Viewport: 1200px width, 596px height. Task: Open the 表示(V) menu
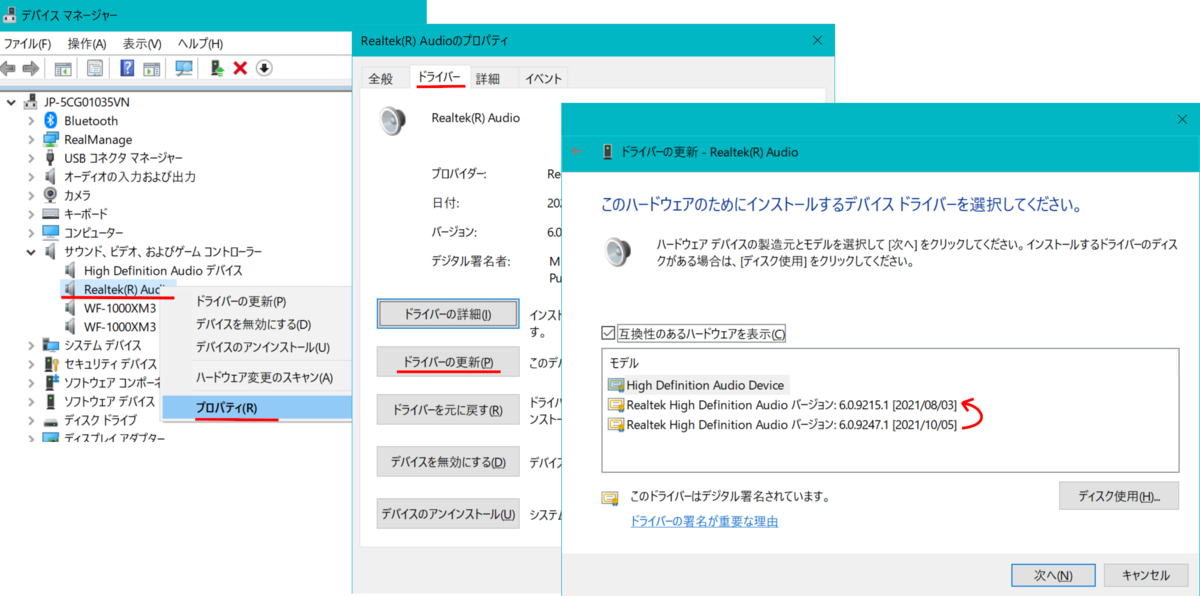[142, 44]
